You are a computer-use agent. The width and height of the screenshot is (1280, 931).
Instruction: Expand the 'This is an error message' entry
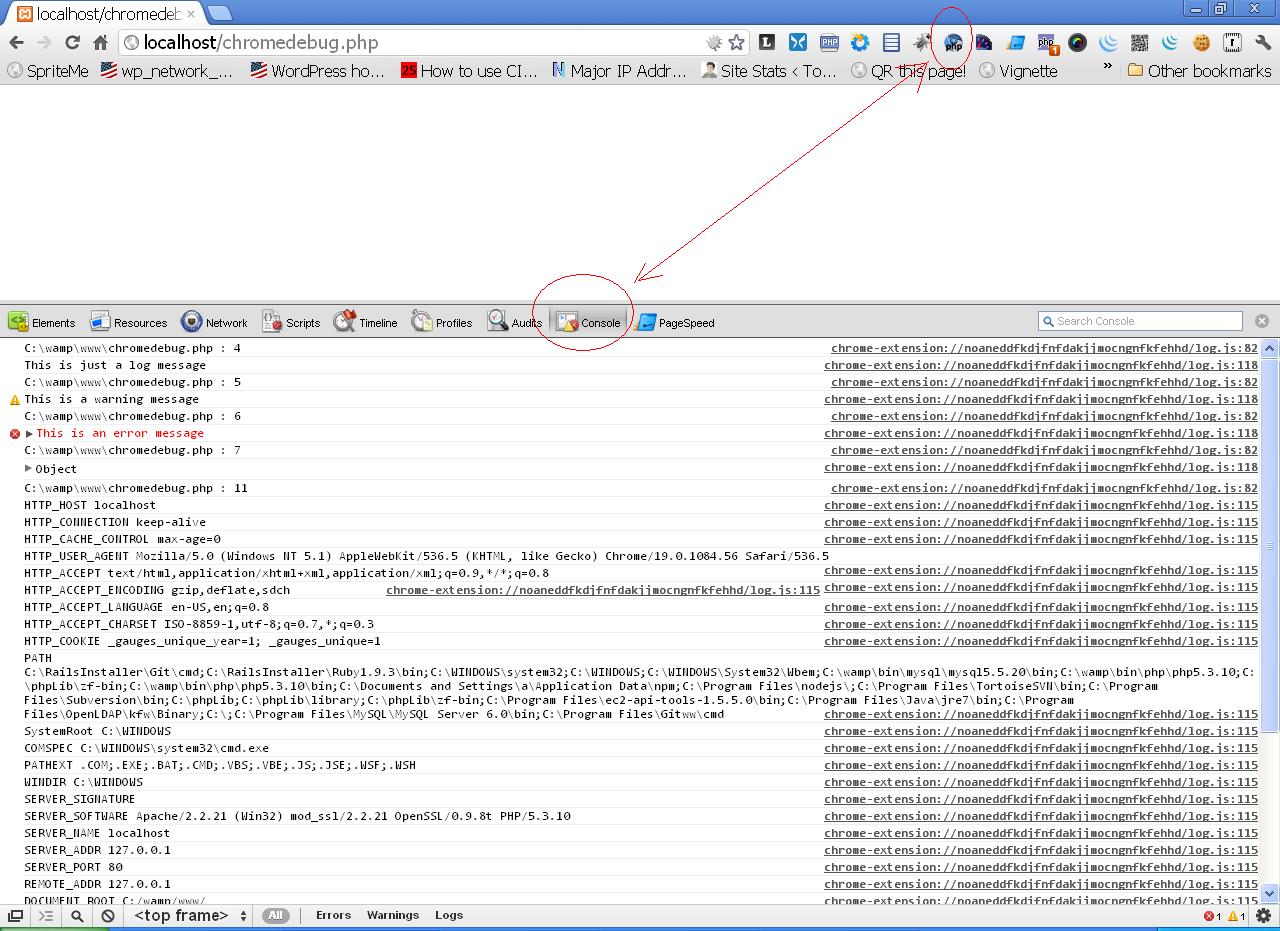(x=29, y=433)
